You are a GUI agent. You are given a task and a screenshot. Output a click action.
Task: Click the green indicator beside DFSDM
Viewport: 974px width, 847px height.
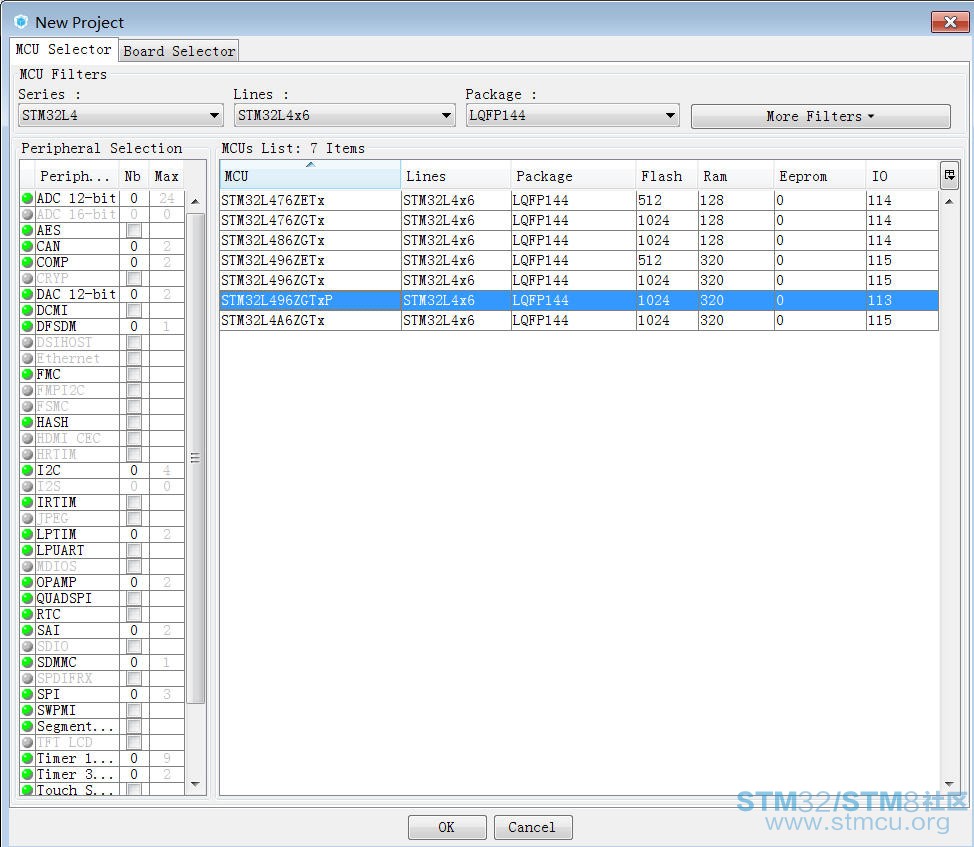(x=27, y=327)
